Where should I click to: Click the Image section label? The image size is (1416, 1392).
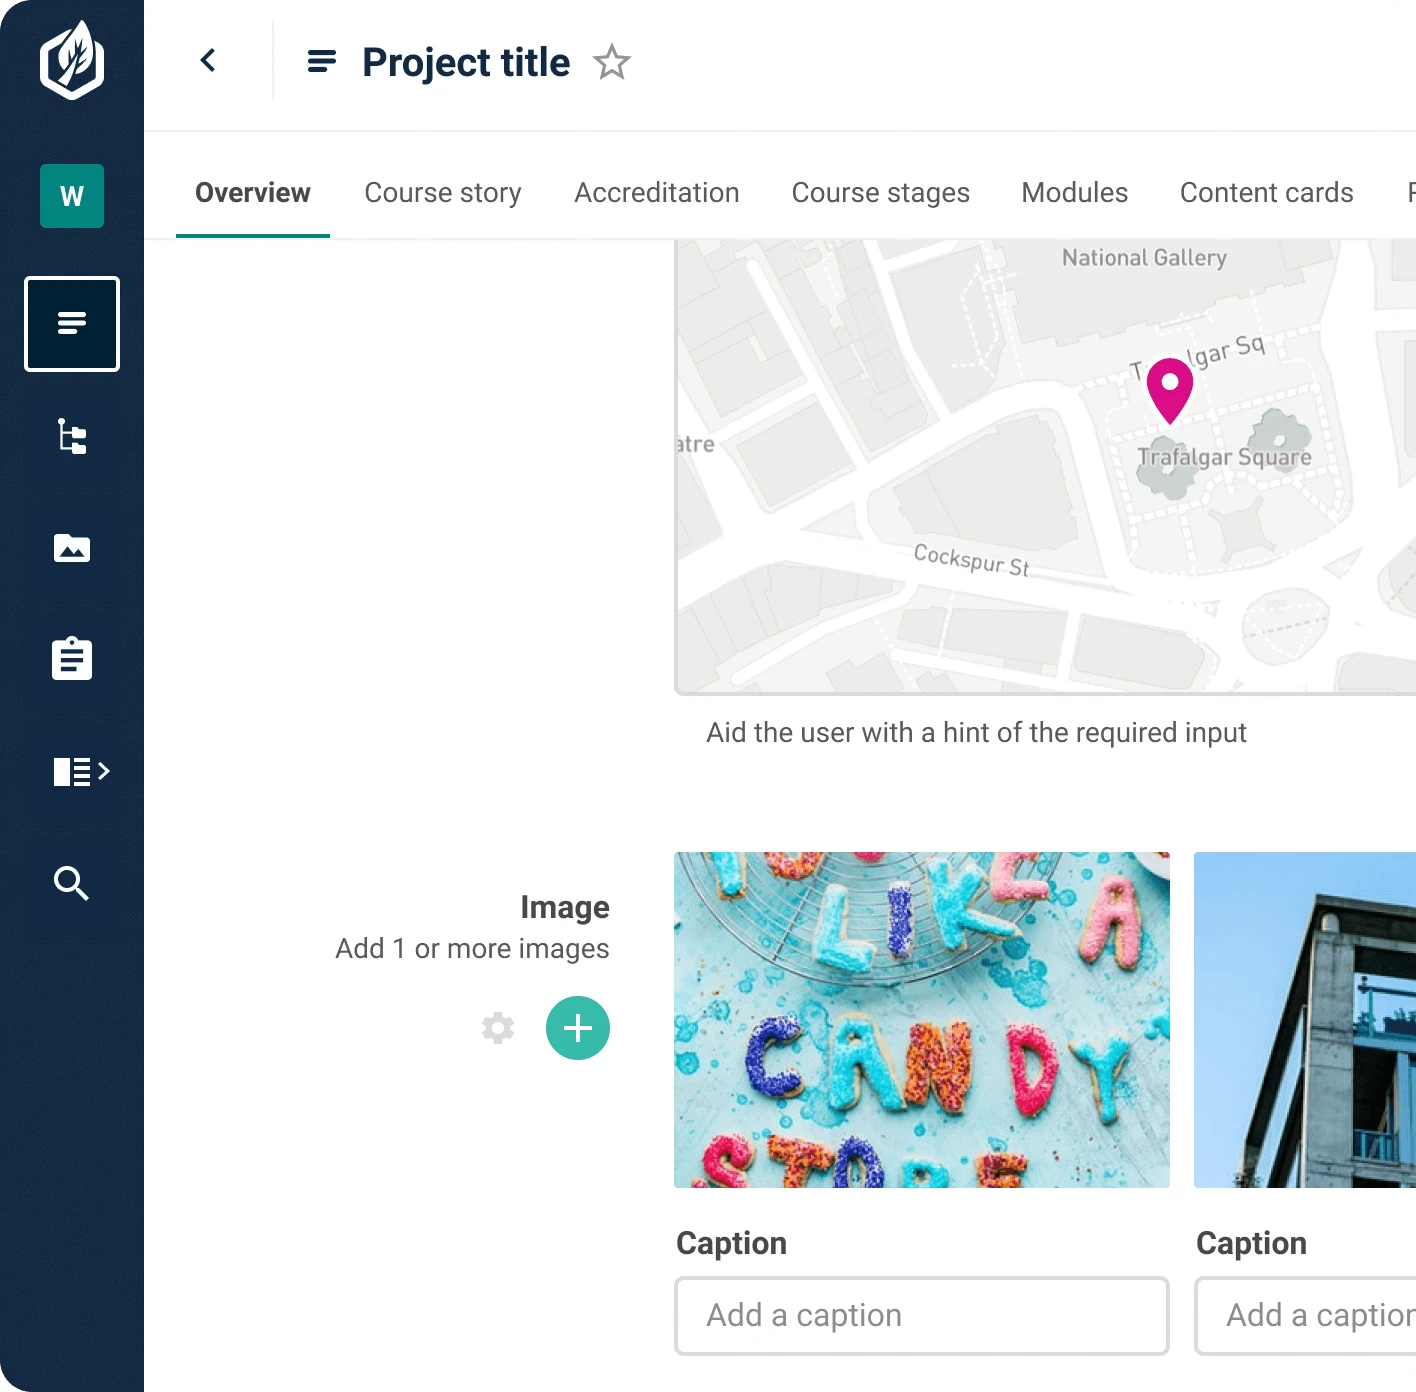pos(565,907)
